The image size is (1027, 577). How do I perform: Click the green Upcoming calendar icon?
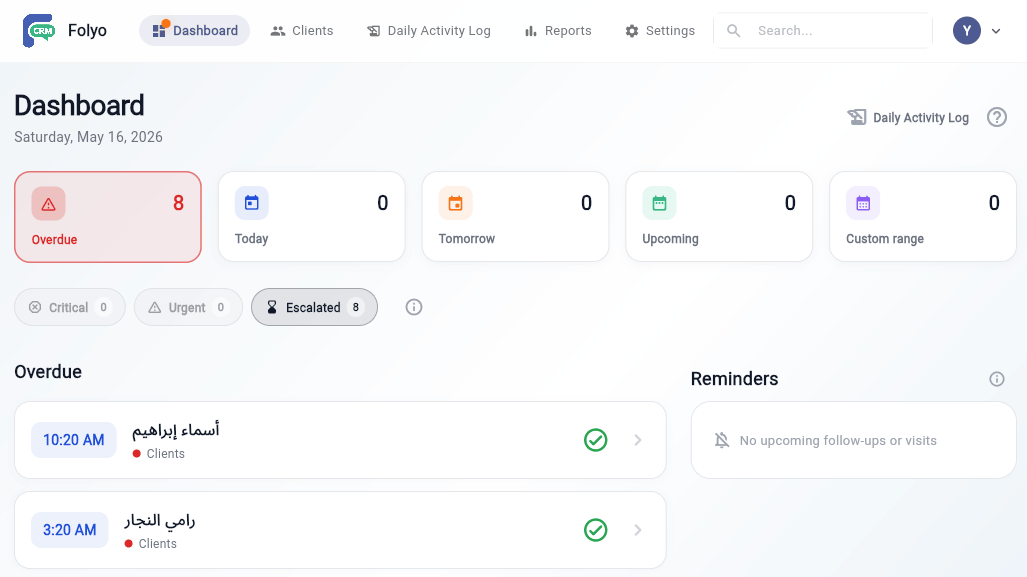point(660,204)
